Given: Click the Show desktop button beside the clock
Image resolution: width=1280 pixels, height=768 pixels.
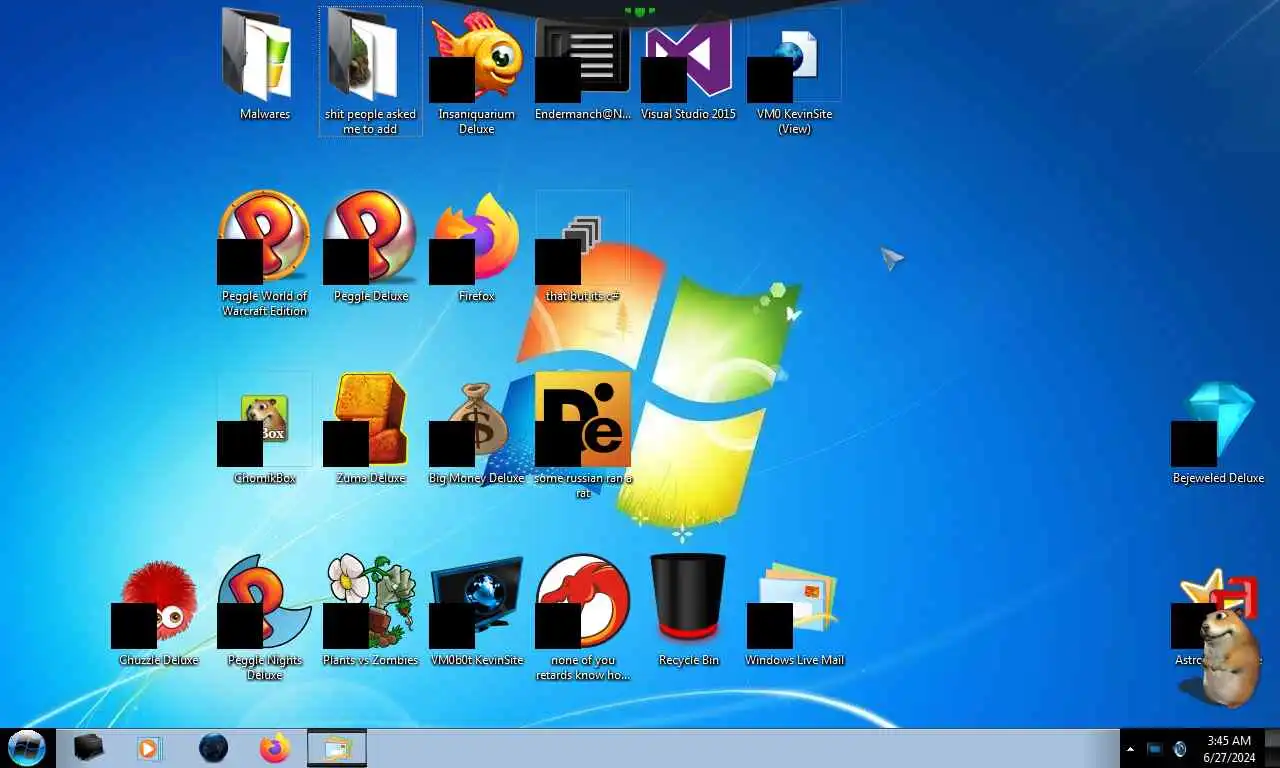Looking at the screenshot, I should [1272, 748].
